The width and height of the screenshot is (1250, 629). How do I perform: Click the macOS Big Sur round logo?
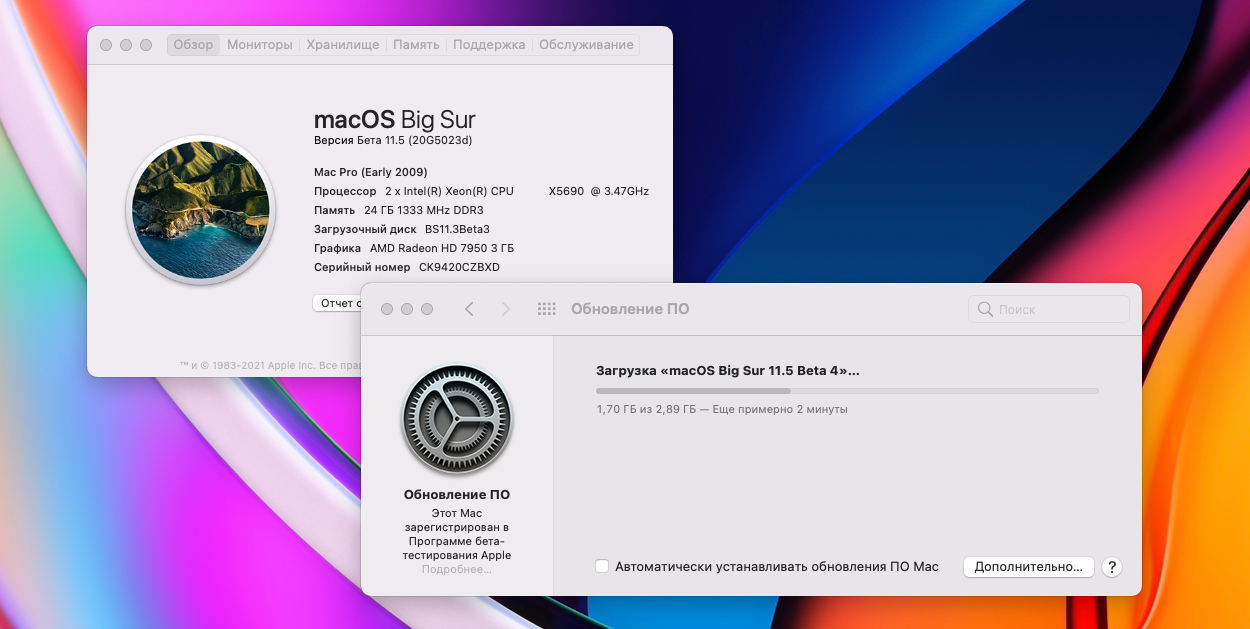200,210
